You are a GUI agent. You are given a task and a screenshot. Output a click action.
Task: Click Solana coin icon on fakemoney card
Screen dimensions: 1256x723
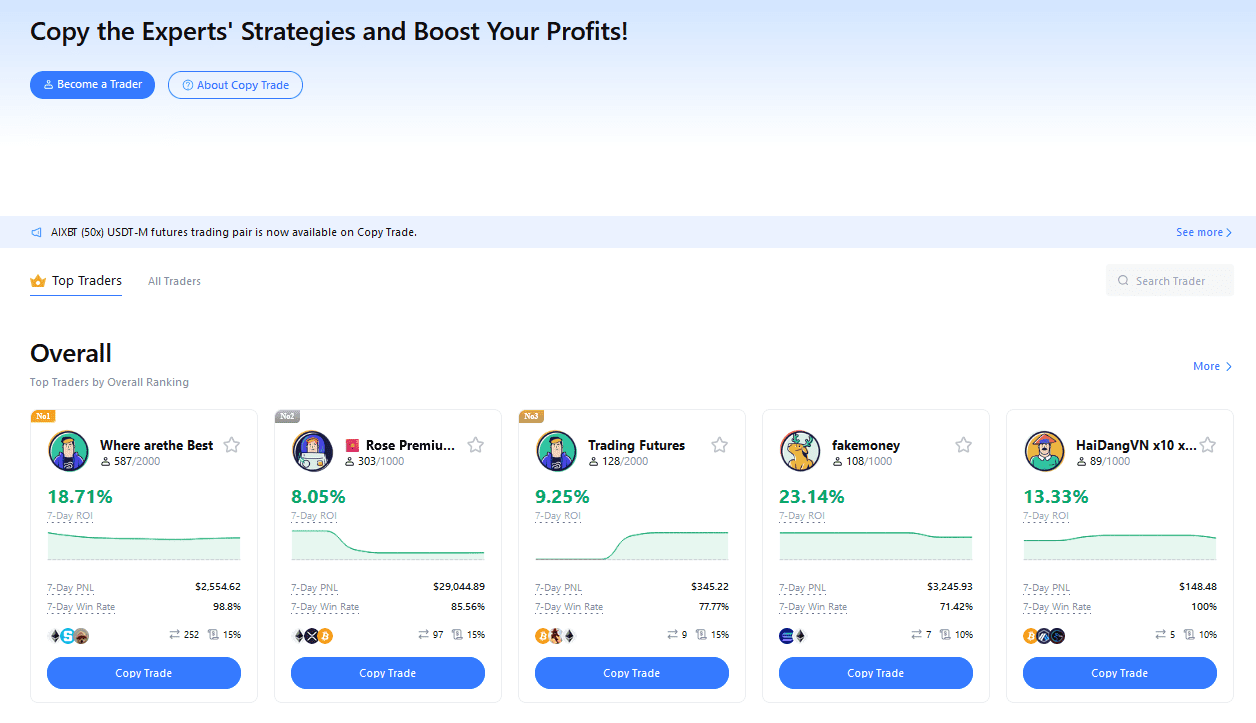click(786, 635)
